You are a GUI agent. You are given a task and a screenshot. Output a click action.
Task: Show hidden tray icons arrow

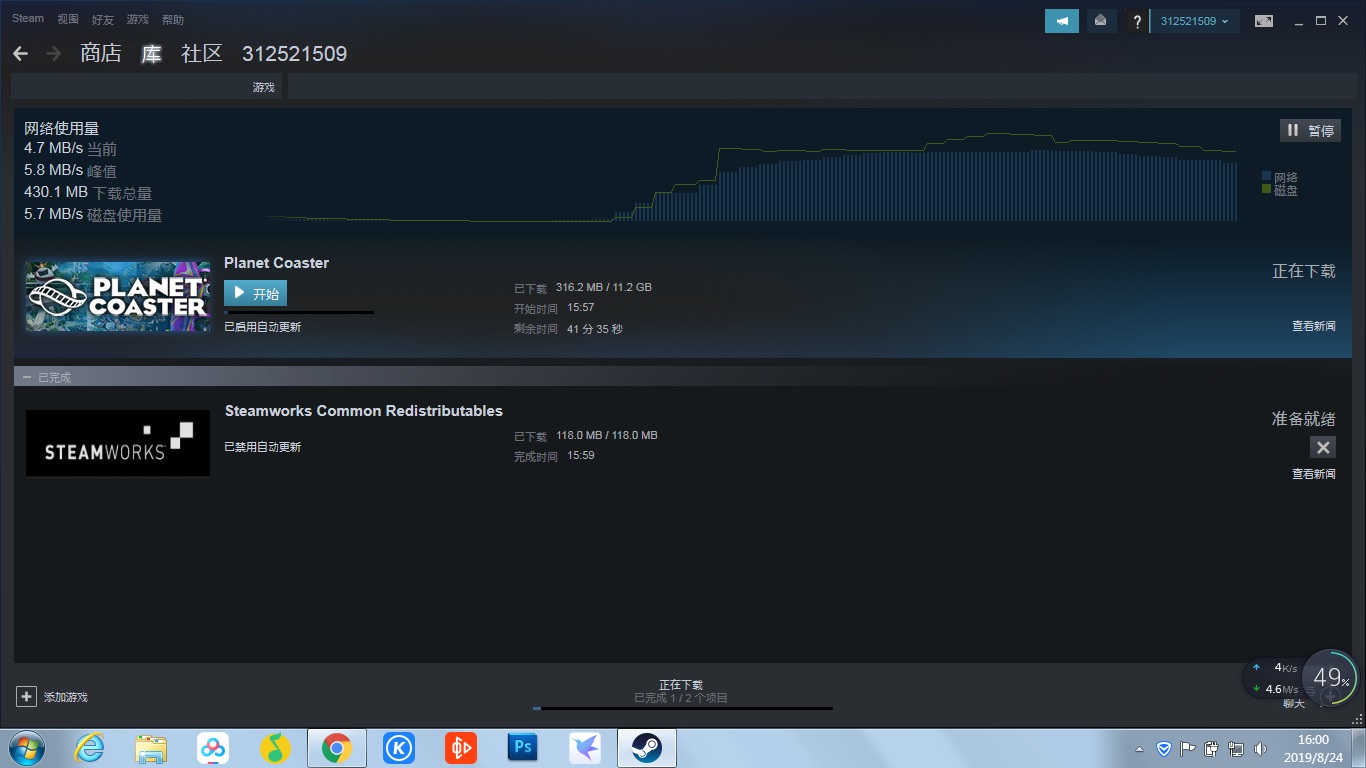(1140, 749)
